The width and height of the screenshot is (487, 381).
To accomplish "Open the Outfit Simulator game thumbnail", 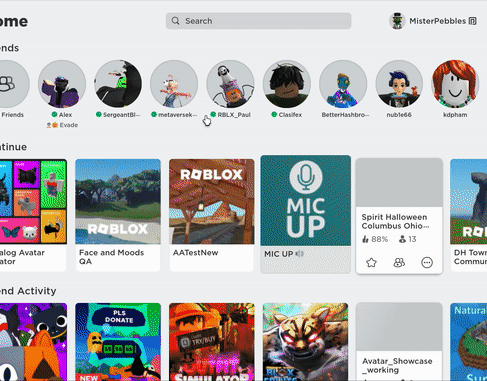I will pos(212,342).
